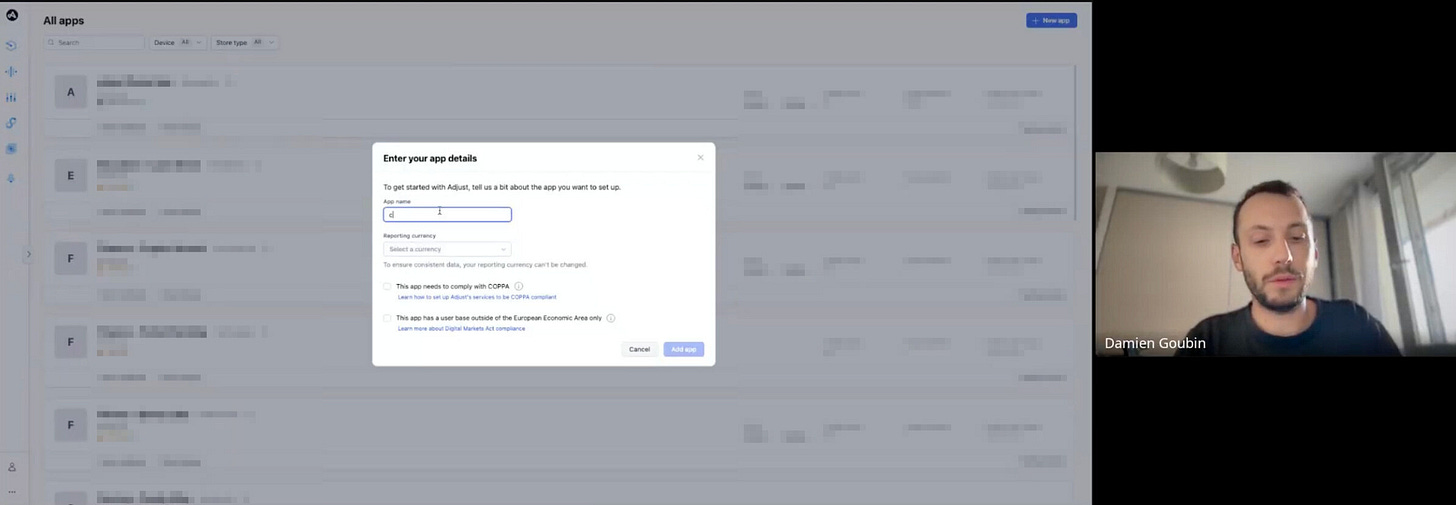The height and width of the screenshot is (505, 1456).
Task: Click the Cancel button
Action: click(x=639, y=349)
